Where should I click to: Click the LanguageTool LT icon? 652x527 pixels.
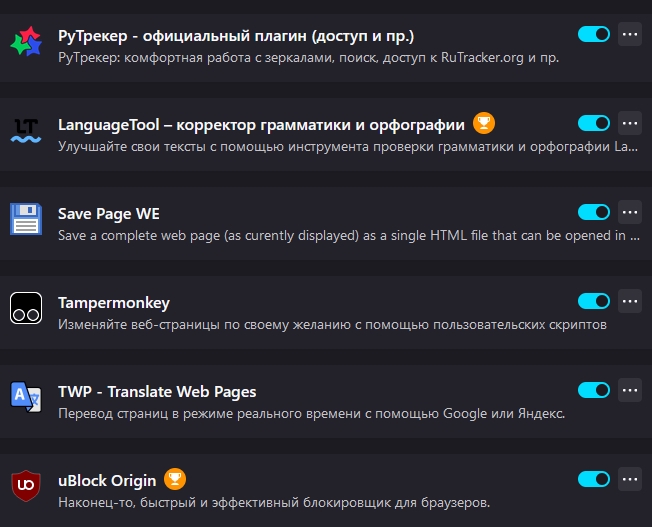coord(26,130)
